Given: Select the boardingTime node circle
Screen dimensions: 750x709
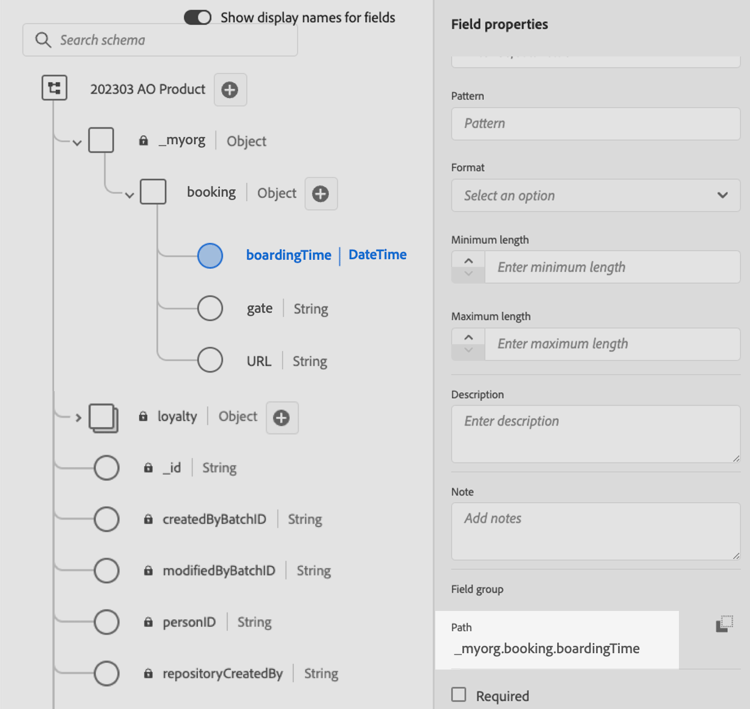Looking at the screenshot, I should click(x=210, y=255).
